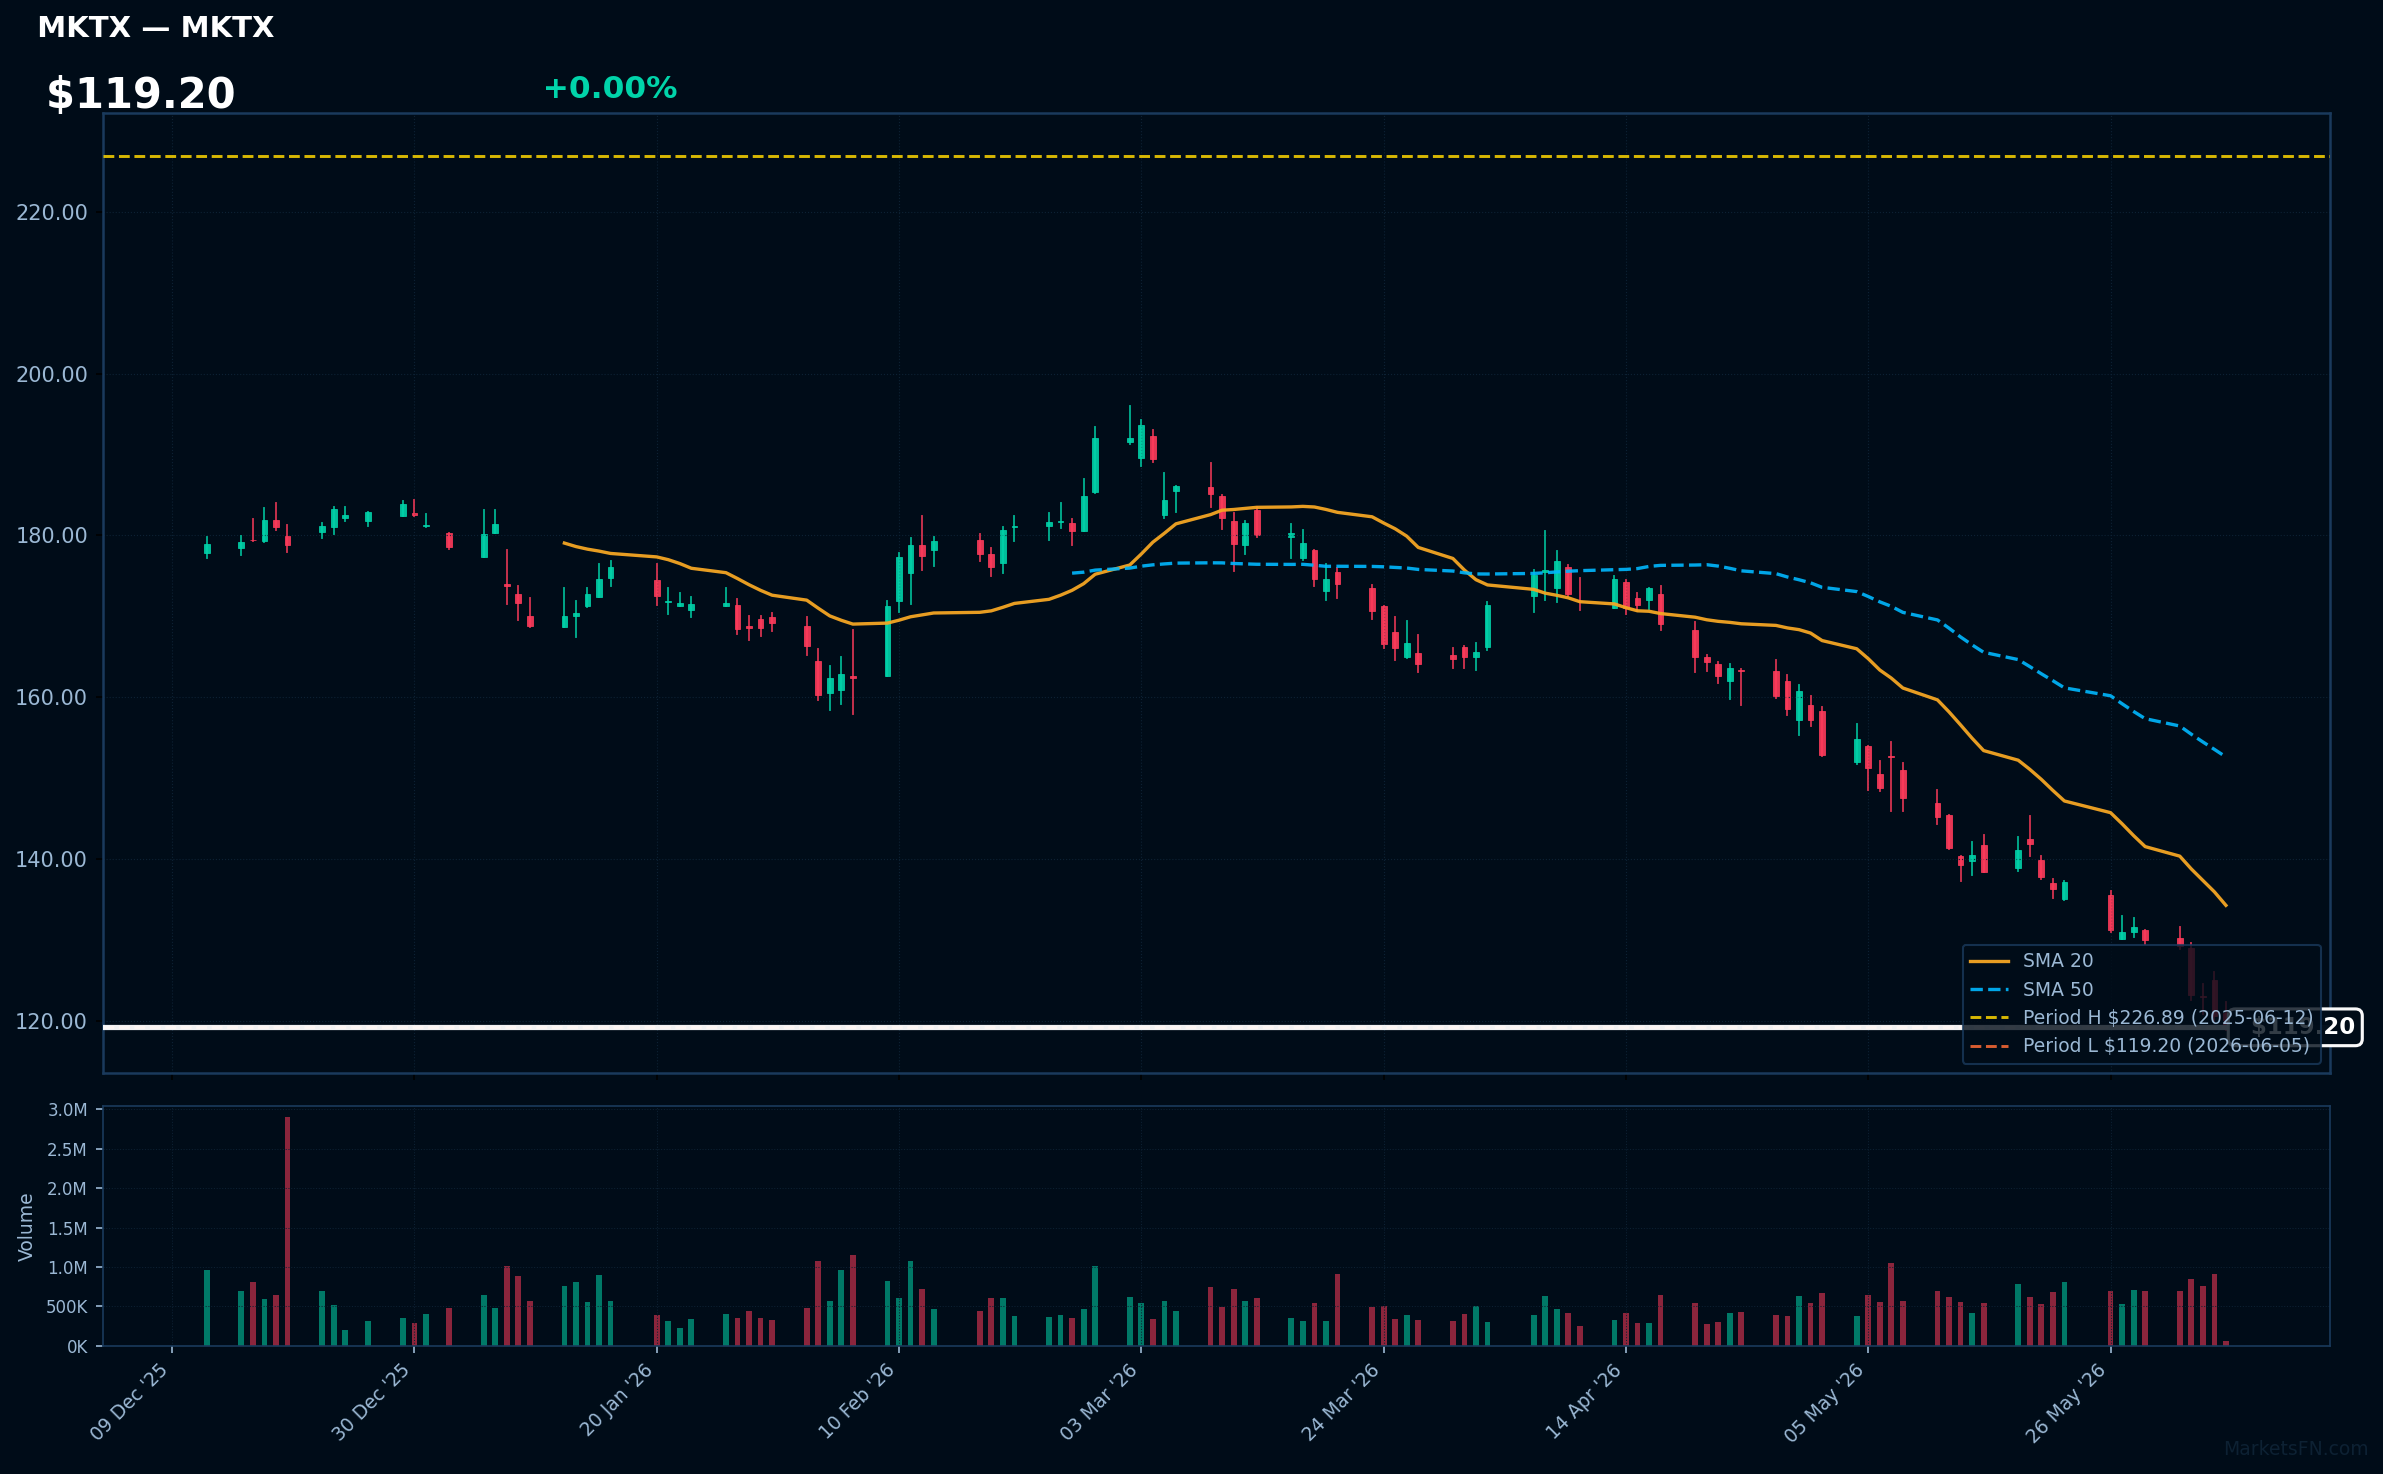Click the tallest red volume bar
Image resolution: width=2383 pixels, height=1474 pixels.
point(287,1231)
